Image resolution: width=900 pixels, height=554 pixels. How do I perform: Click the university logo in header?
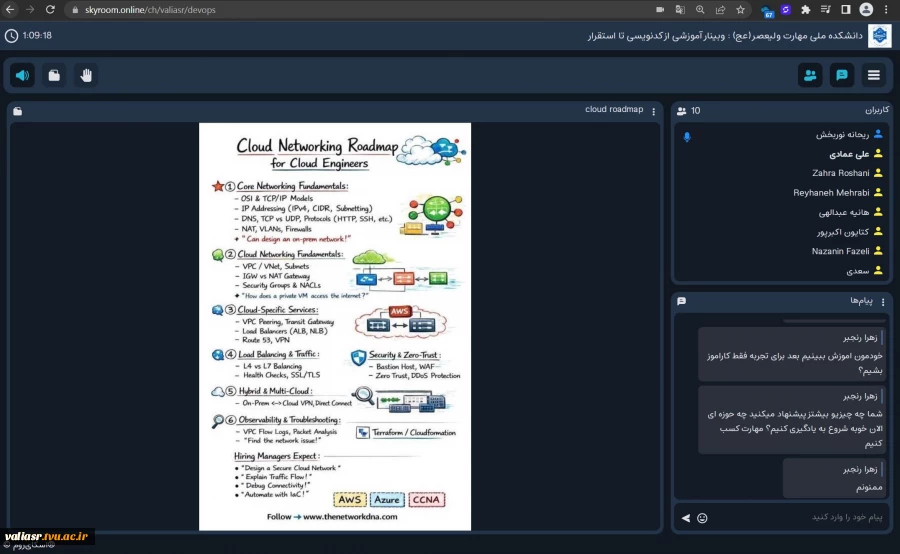pyautogui.click(x=879, y=36)
